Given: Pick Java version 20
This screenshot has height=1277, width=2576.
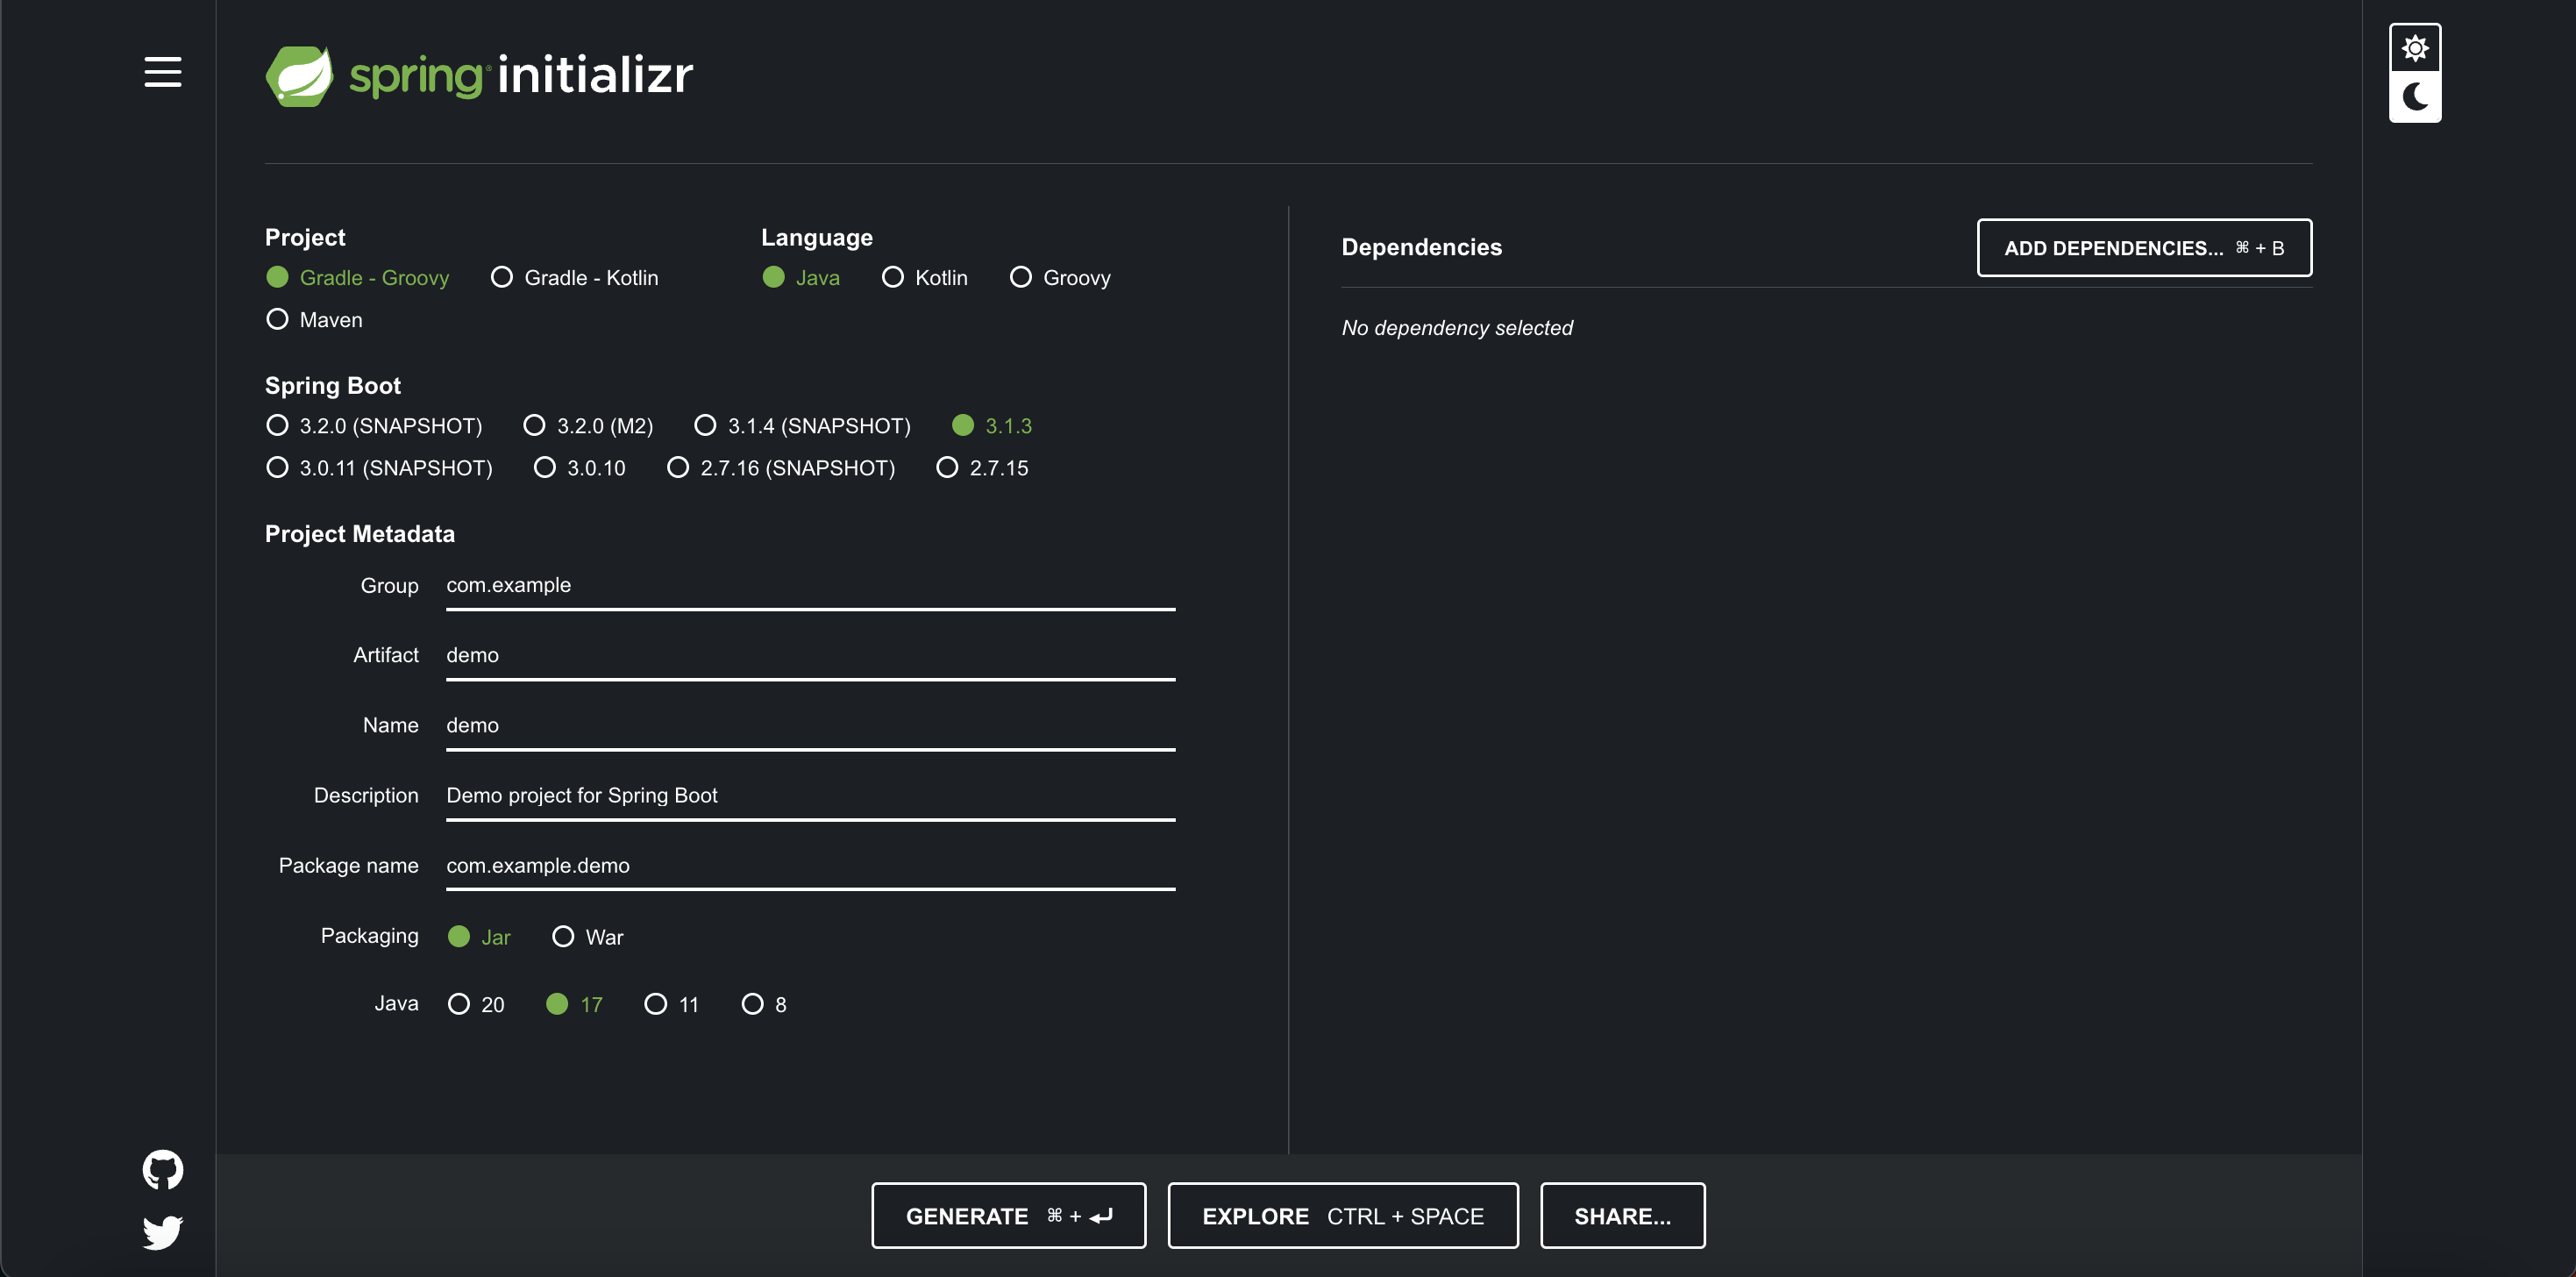Looking at the screenshot, I should click(x=476, y=1004).
